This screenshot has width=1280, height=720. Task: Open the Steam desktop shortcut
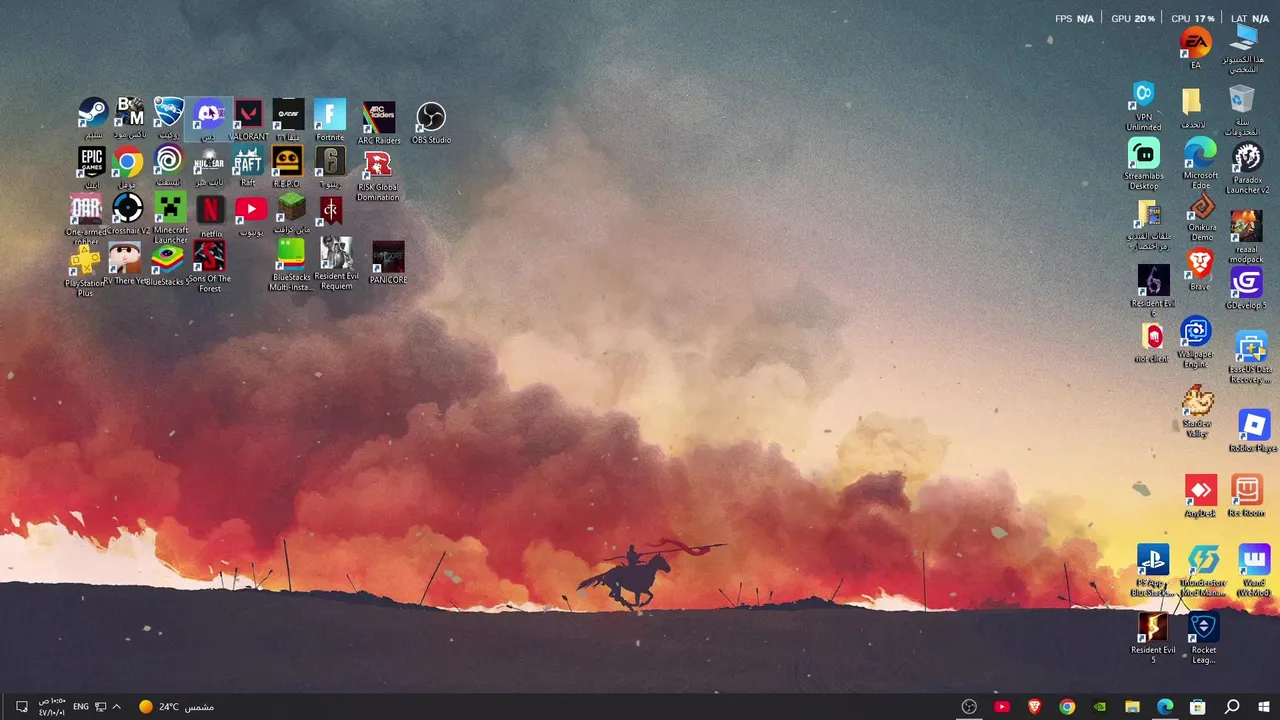point(93,118)
